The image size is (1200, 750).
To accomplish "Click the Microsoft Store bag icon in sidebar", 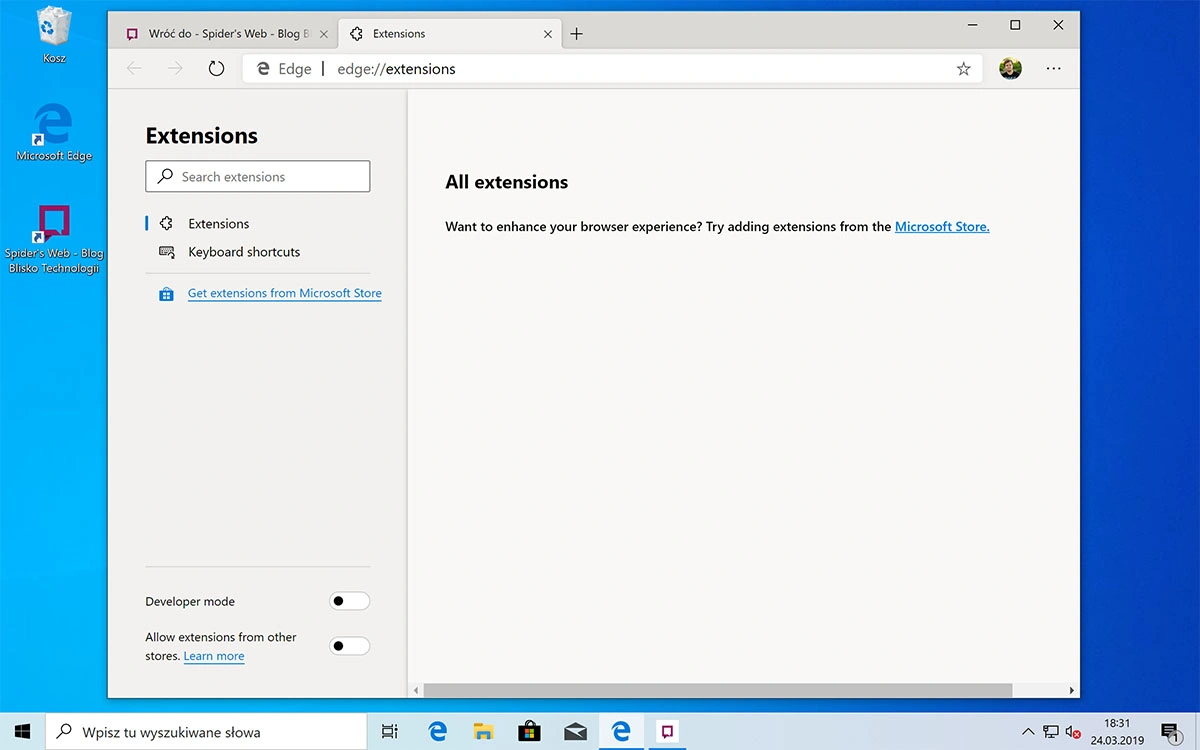I will (166, 294).
